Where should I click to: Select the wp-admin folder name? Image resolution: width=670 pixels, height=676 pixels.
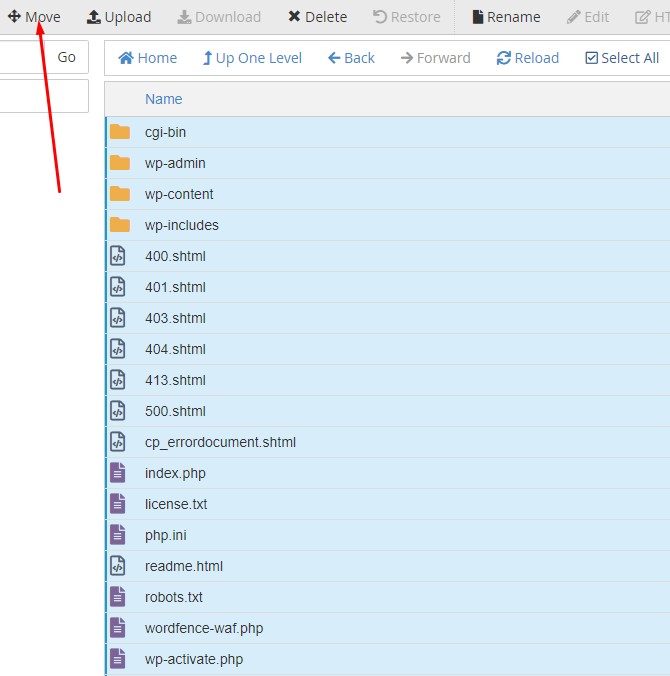175,163
